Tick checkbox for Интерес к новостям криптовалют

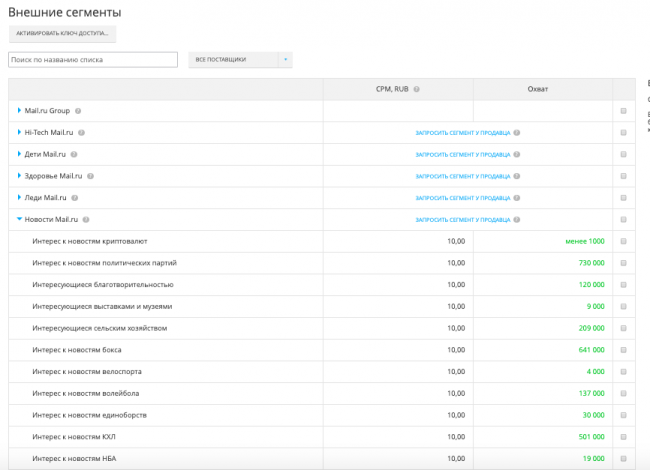[x=623, y=241]
